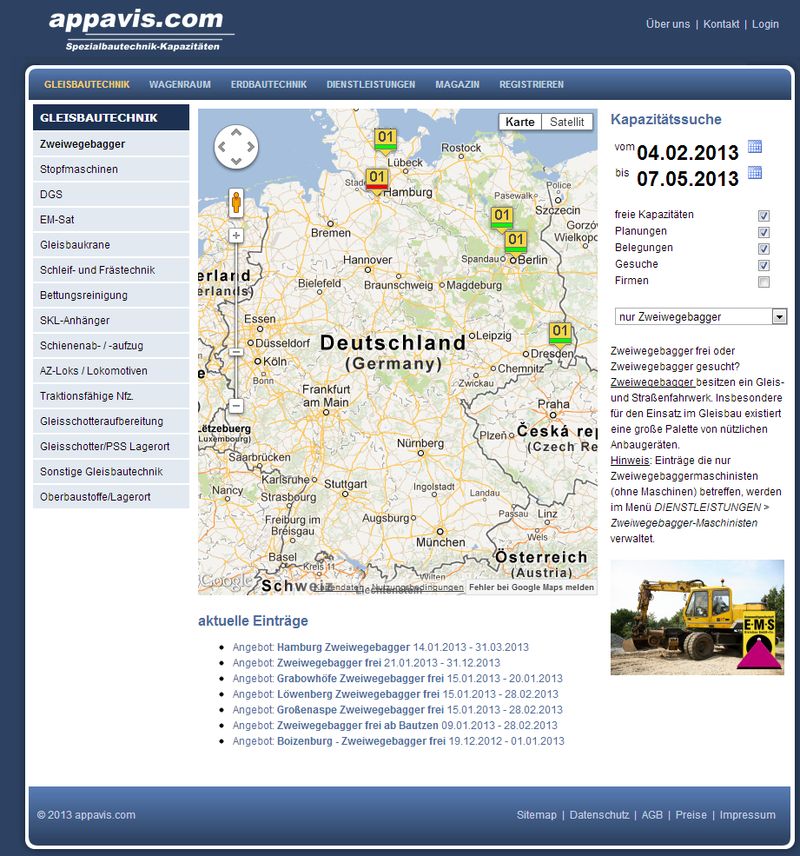
Task: Pan the map right with the arrow control
Action: (251, 147)
